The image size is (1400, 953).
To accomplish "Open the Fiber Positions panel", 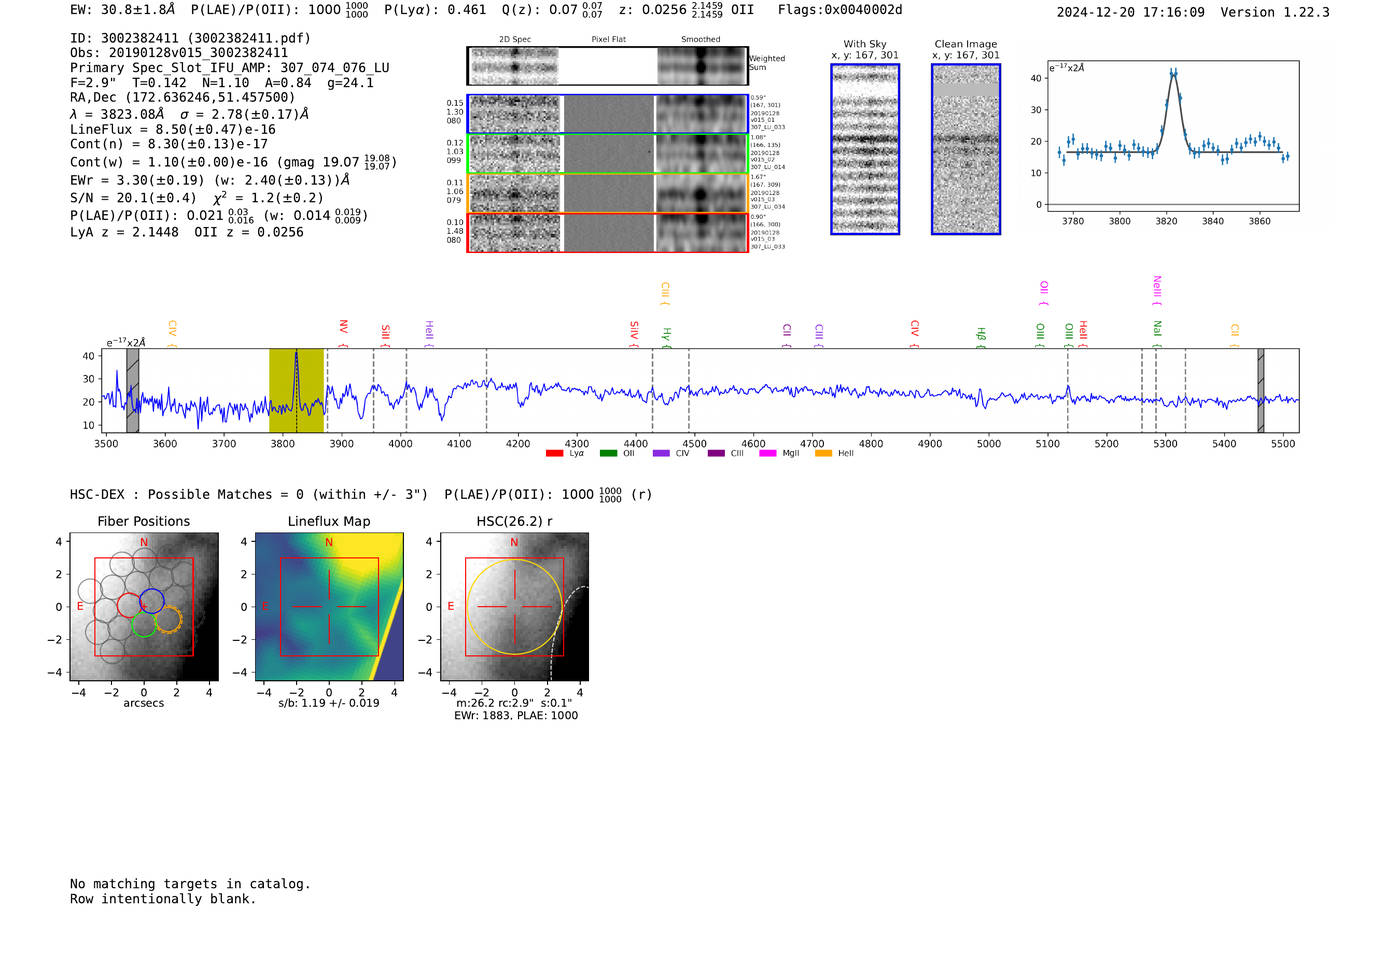I will (144, 607).
